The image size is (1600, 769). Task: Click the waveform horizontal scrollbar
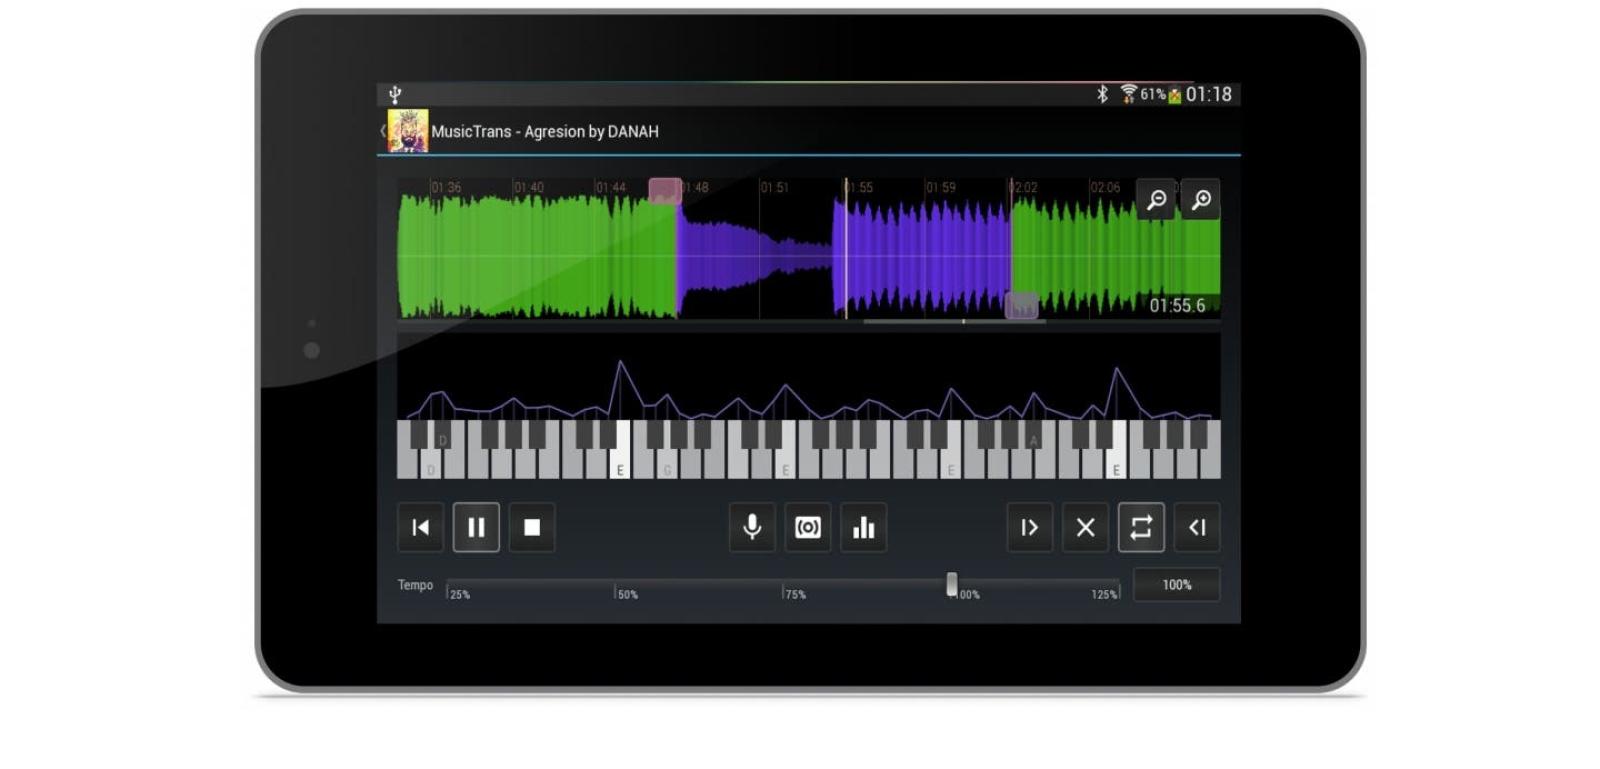(954, 322)
